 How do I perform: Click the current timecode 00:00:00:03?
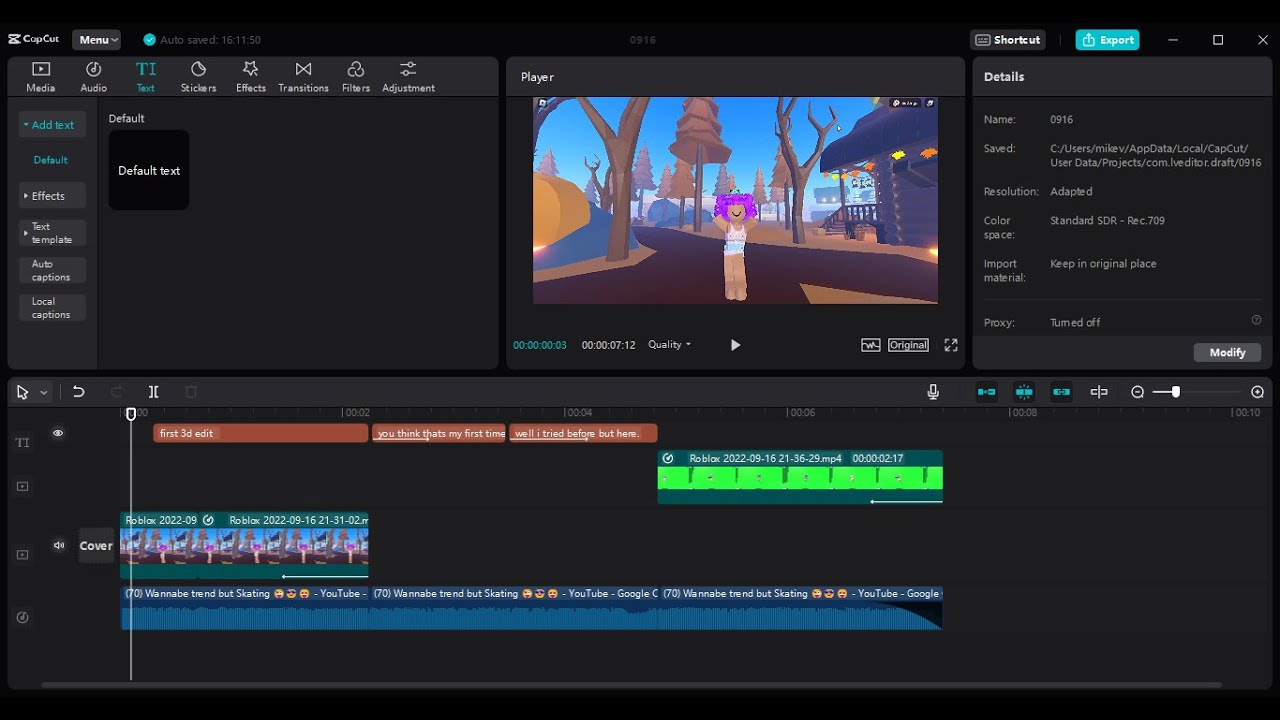pyautogui.click(x=540, y=345)
